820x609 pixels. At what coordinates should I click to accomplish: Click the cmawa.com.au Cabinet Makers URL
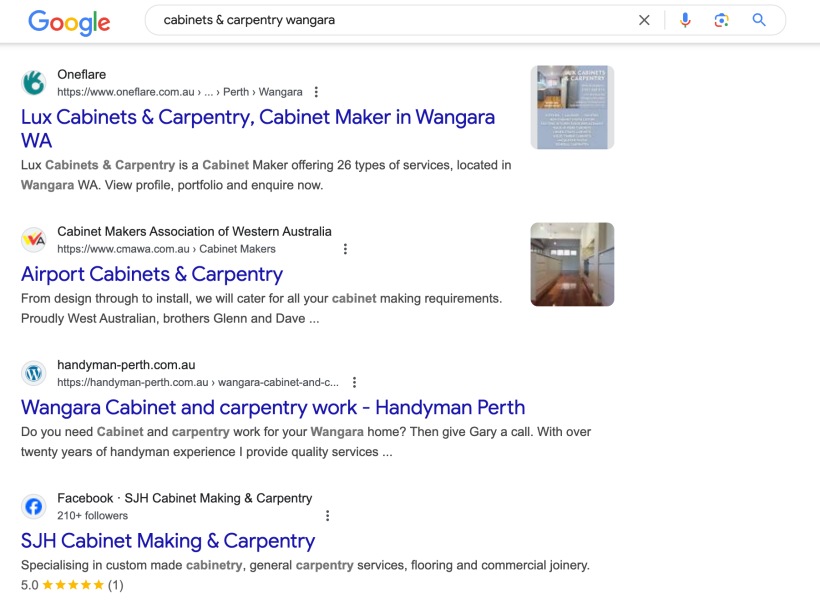tap(166, 249)
